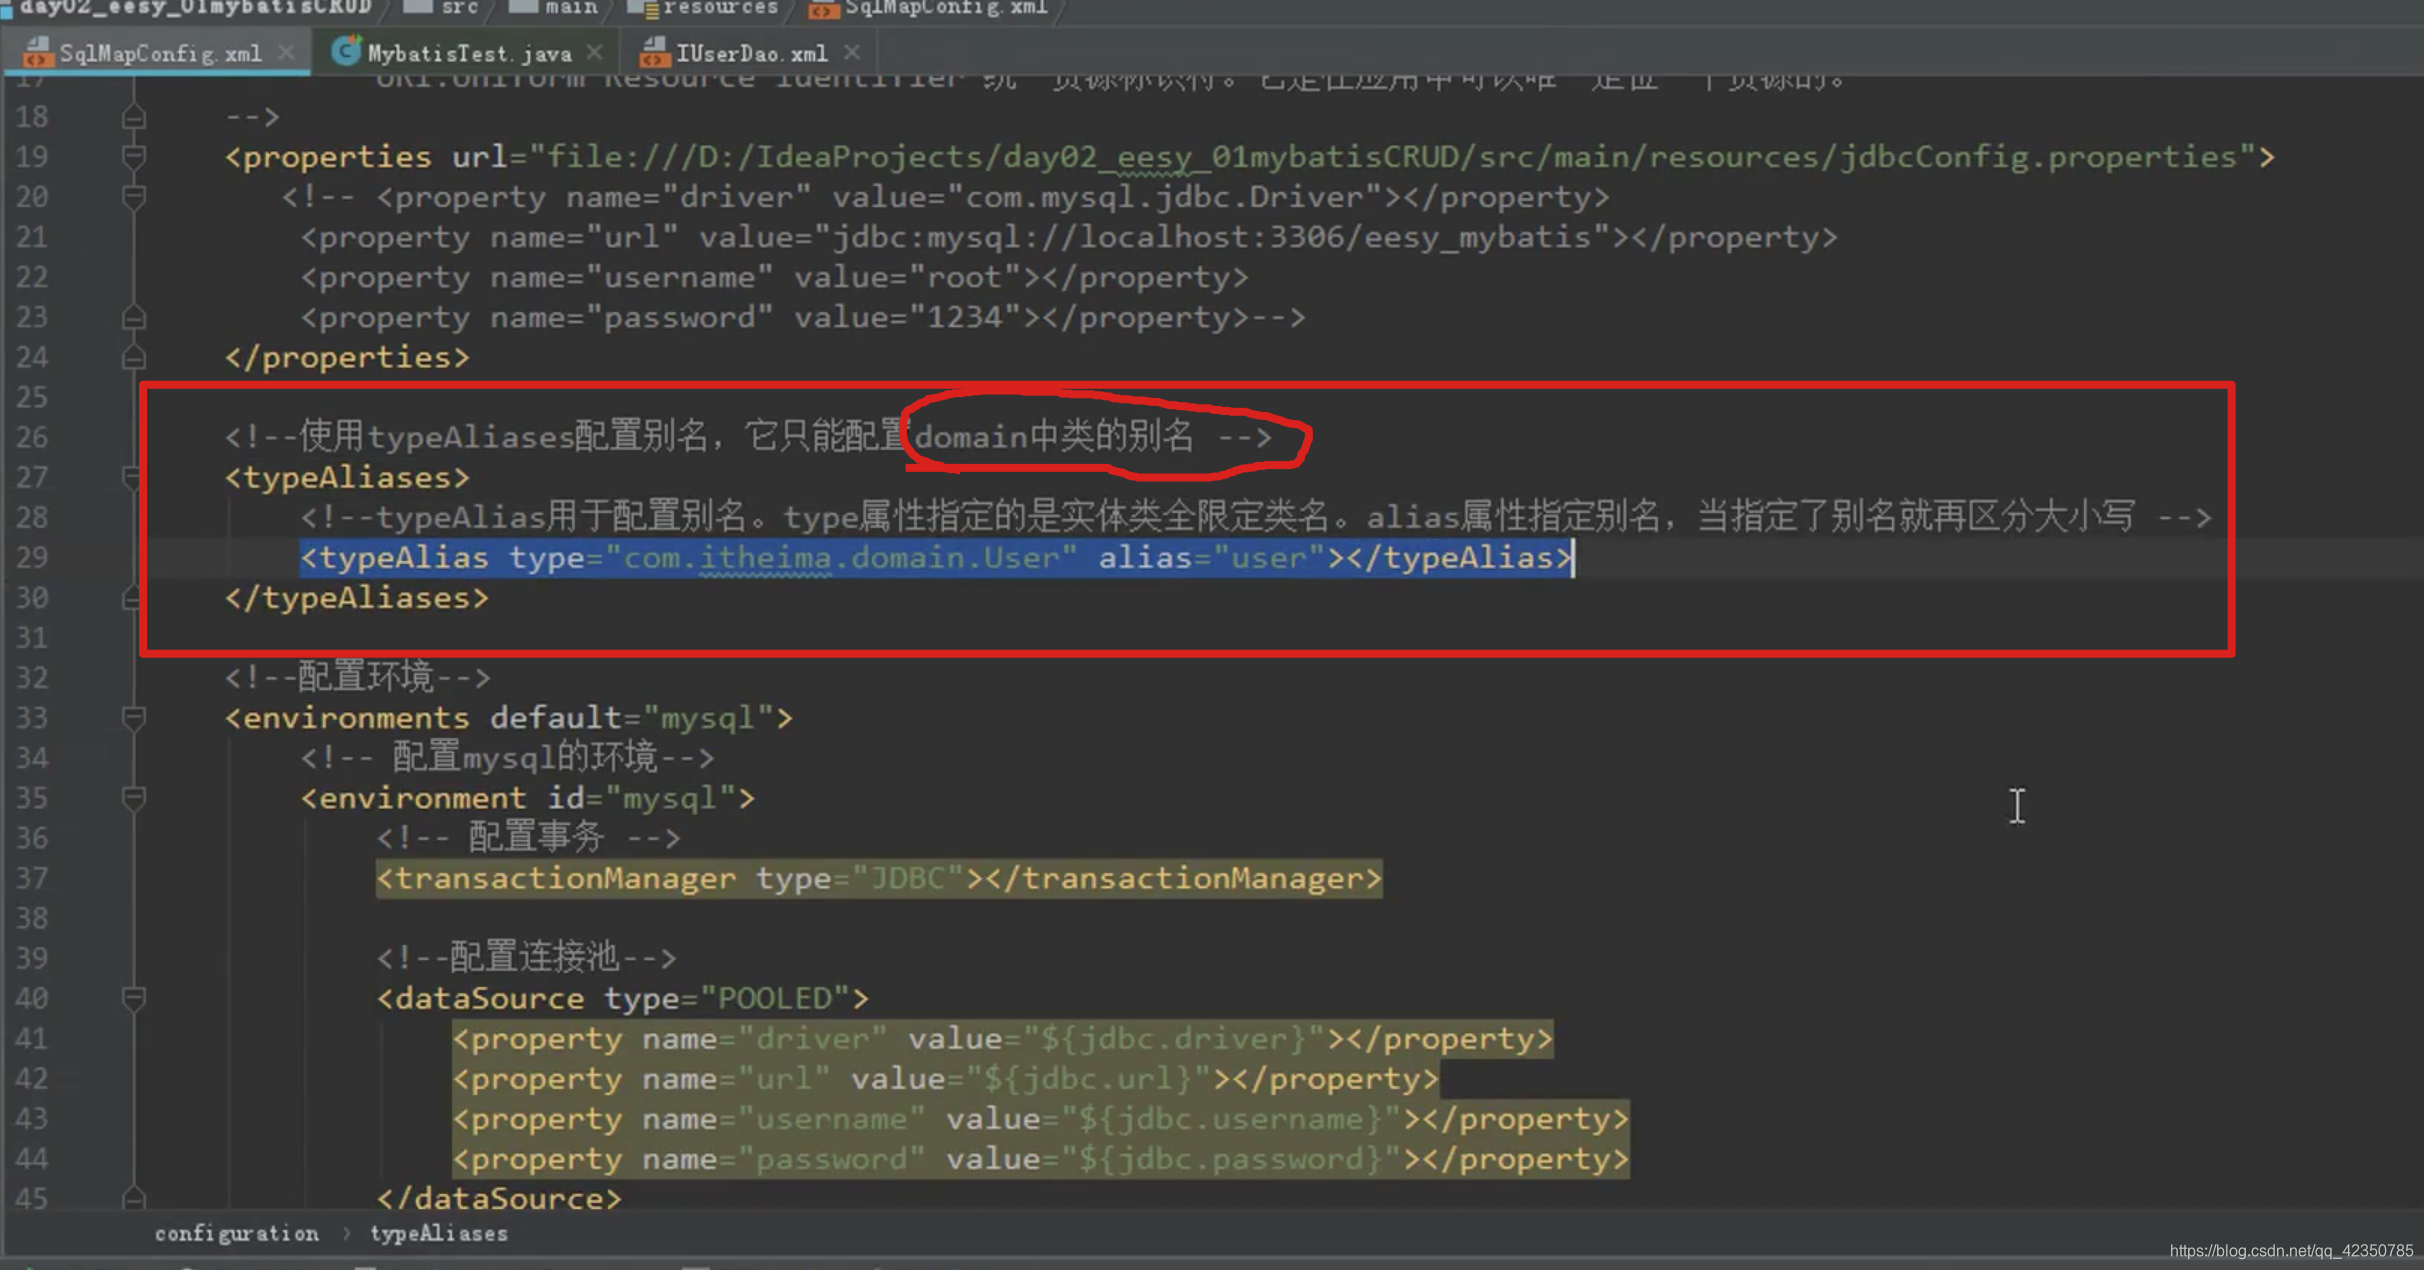Toggle the fold end marker on line 24
This screenshot has width=2424, height=1270.
coord(133,357)
